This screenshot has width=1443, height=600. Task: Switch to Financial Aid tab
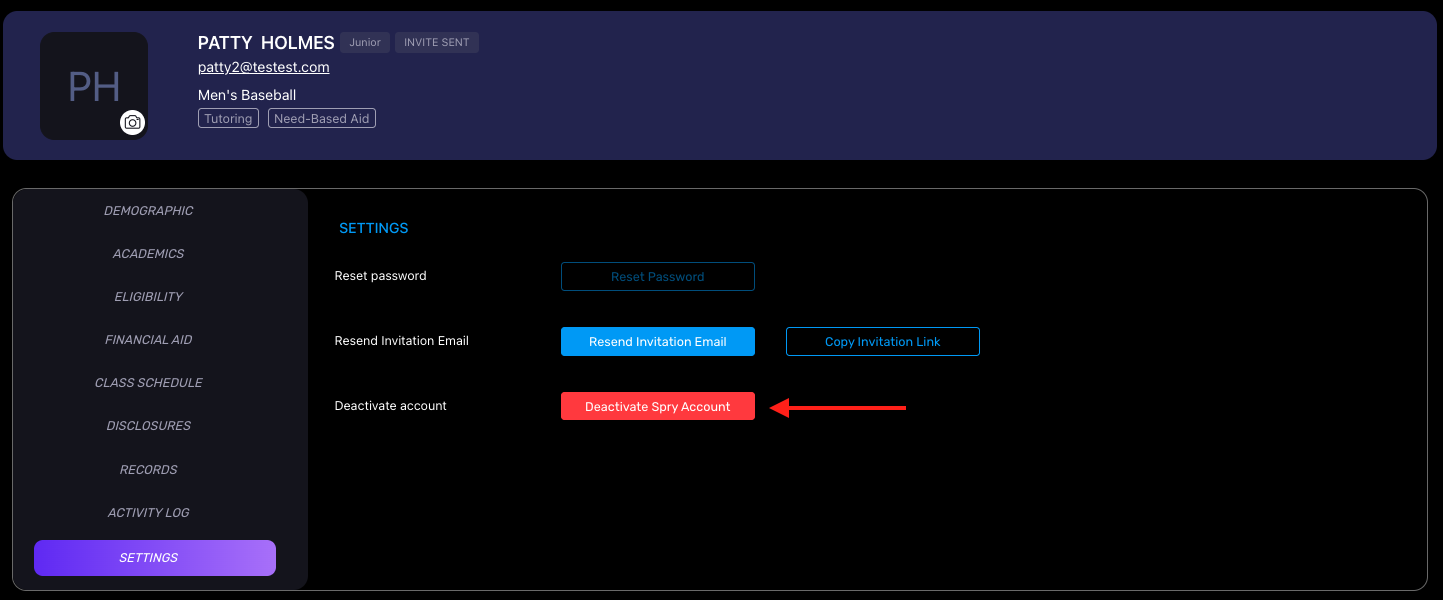click(149, 340)
